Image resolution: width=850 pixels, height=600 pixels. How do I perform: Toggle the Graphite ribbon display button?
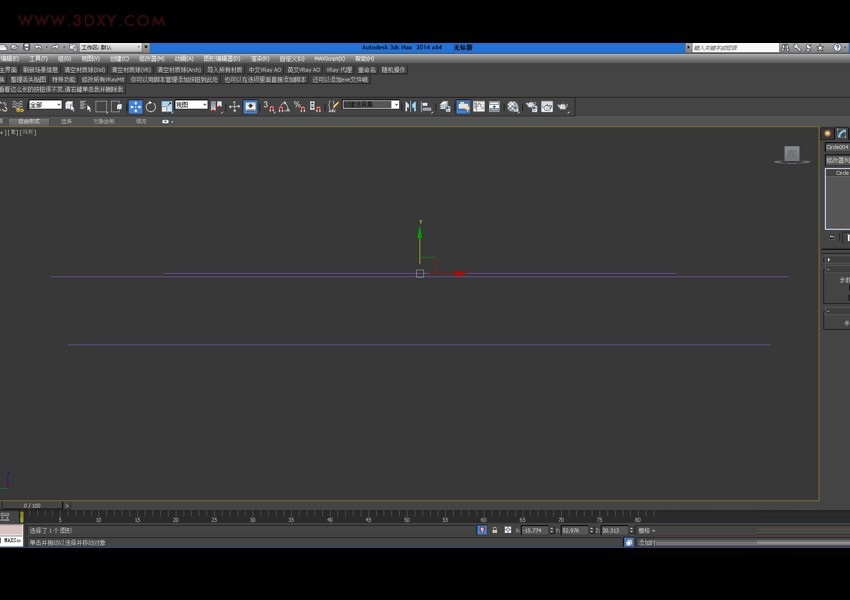(x=462, y=107)
